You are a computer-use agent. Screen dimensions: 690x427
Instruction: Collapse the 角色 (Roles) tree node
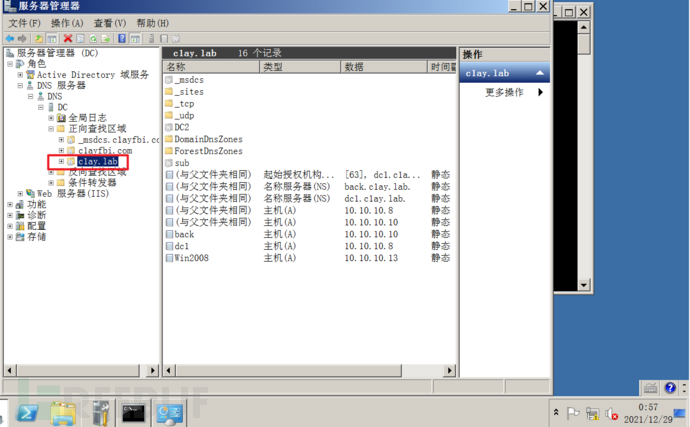(x=10, y=64)
